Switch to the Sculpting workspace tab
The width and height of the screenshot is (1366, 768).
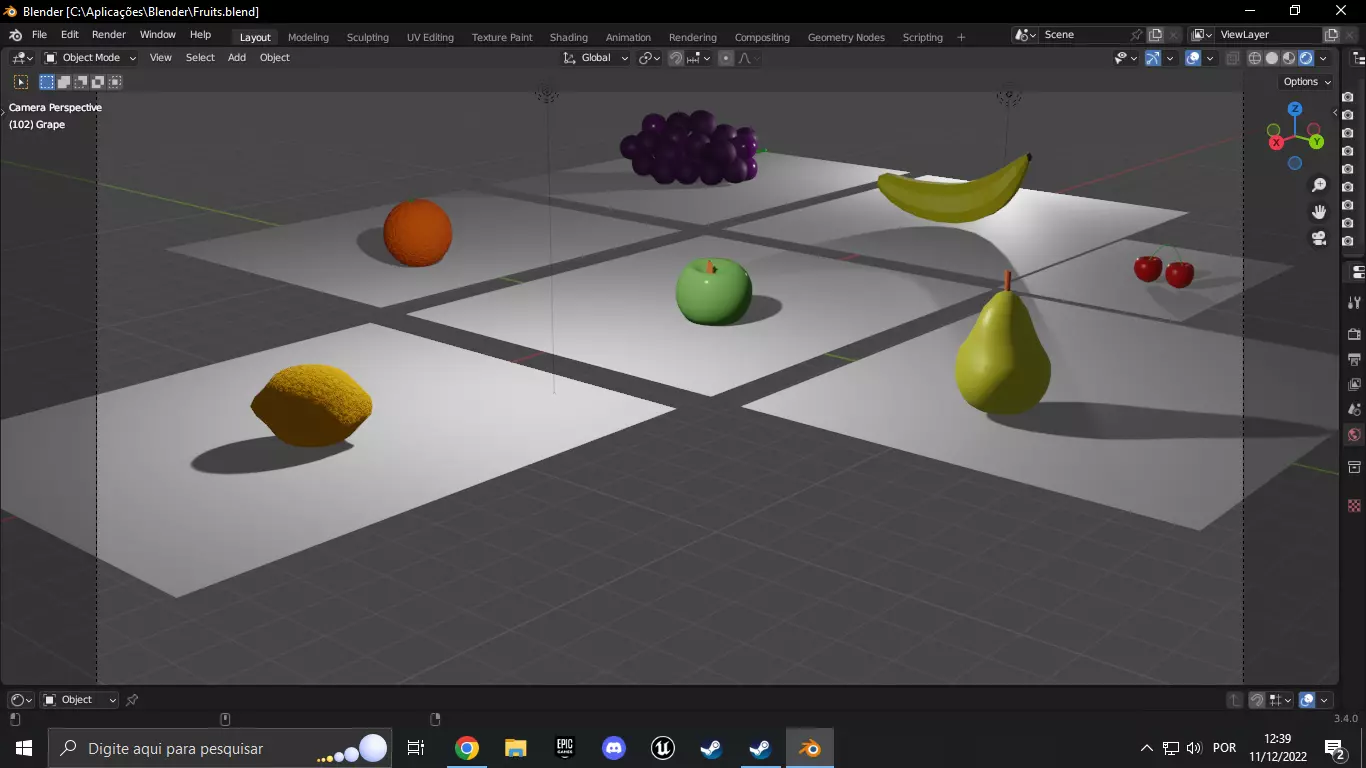[x=368, y=37]
